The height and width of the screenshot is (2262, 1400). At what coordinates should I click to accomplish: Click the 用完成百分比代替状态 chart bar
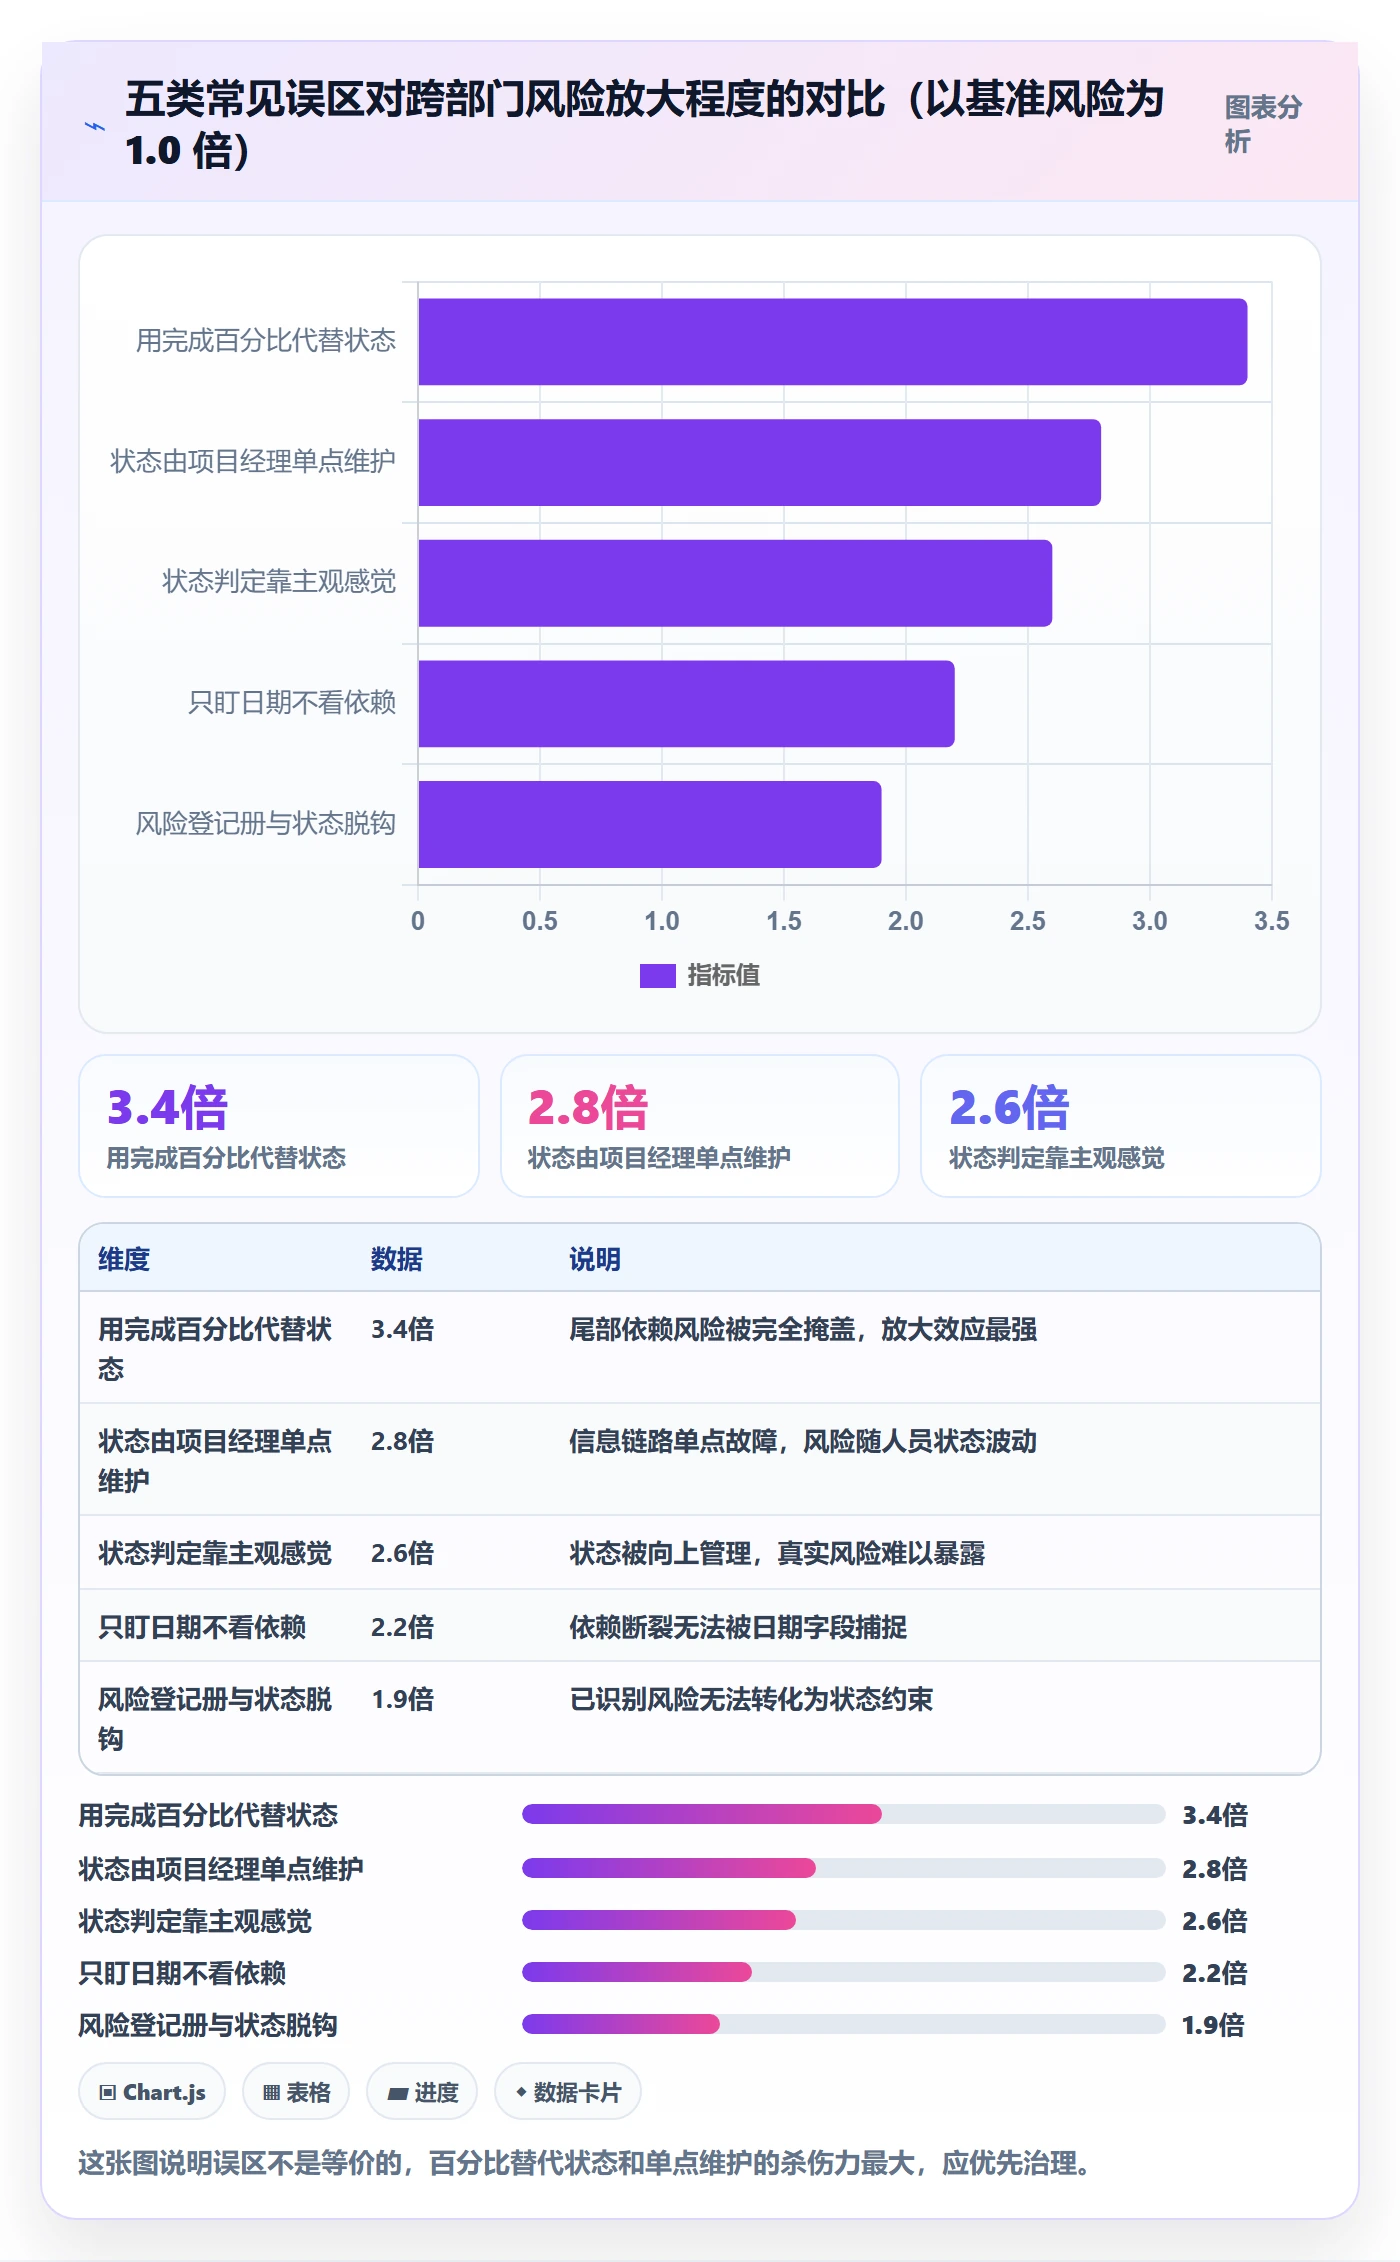tap(832, 342)
